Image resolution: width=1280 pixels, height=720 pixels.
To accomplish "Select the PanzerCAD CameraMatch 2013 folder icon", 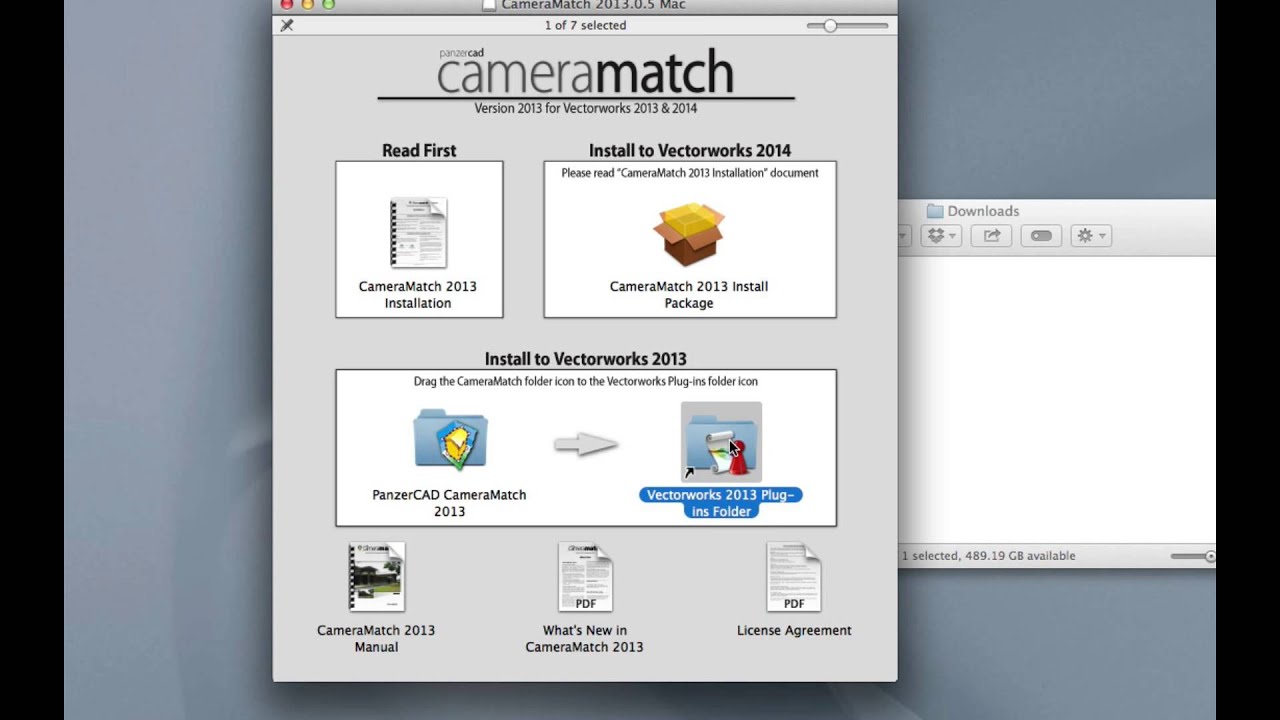I will coord(450,439).
